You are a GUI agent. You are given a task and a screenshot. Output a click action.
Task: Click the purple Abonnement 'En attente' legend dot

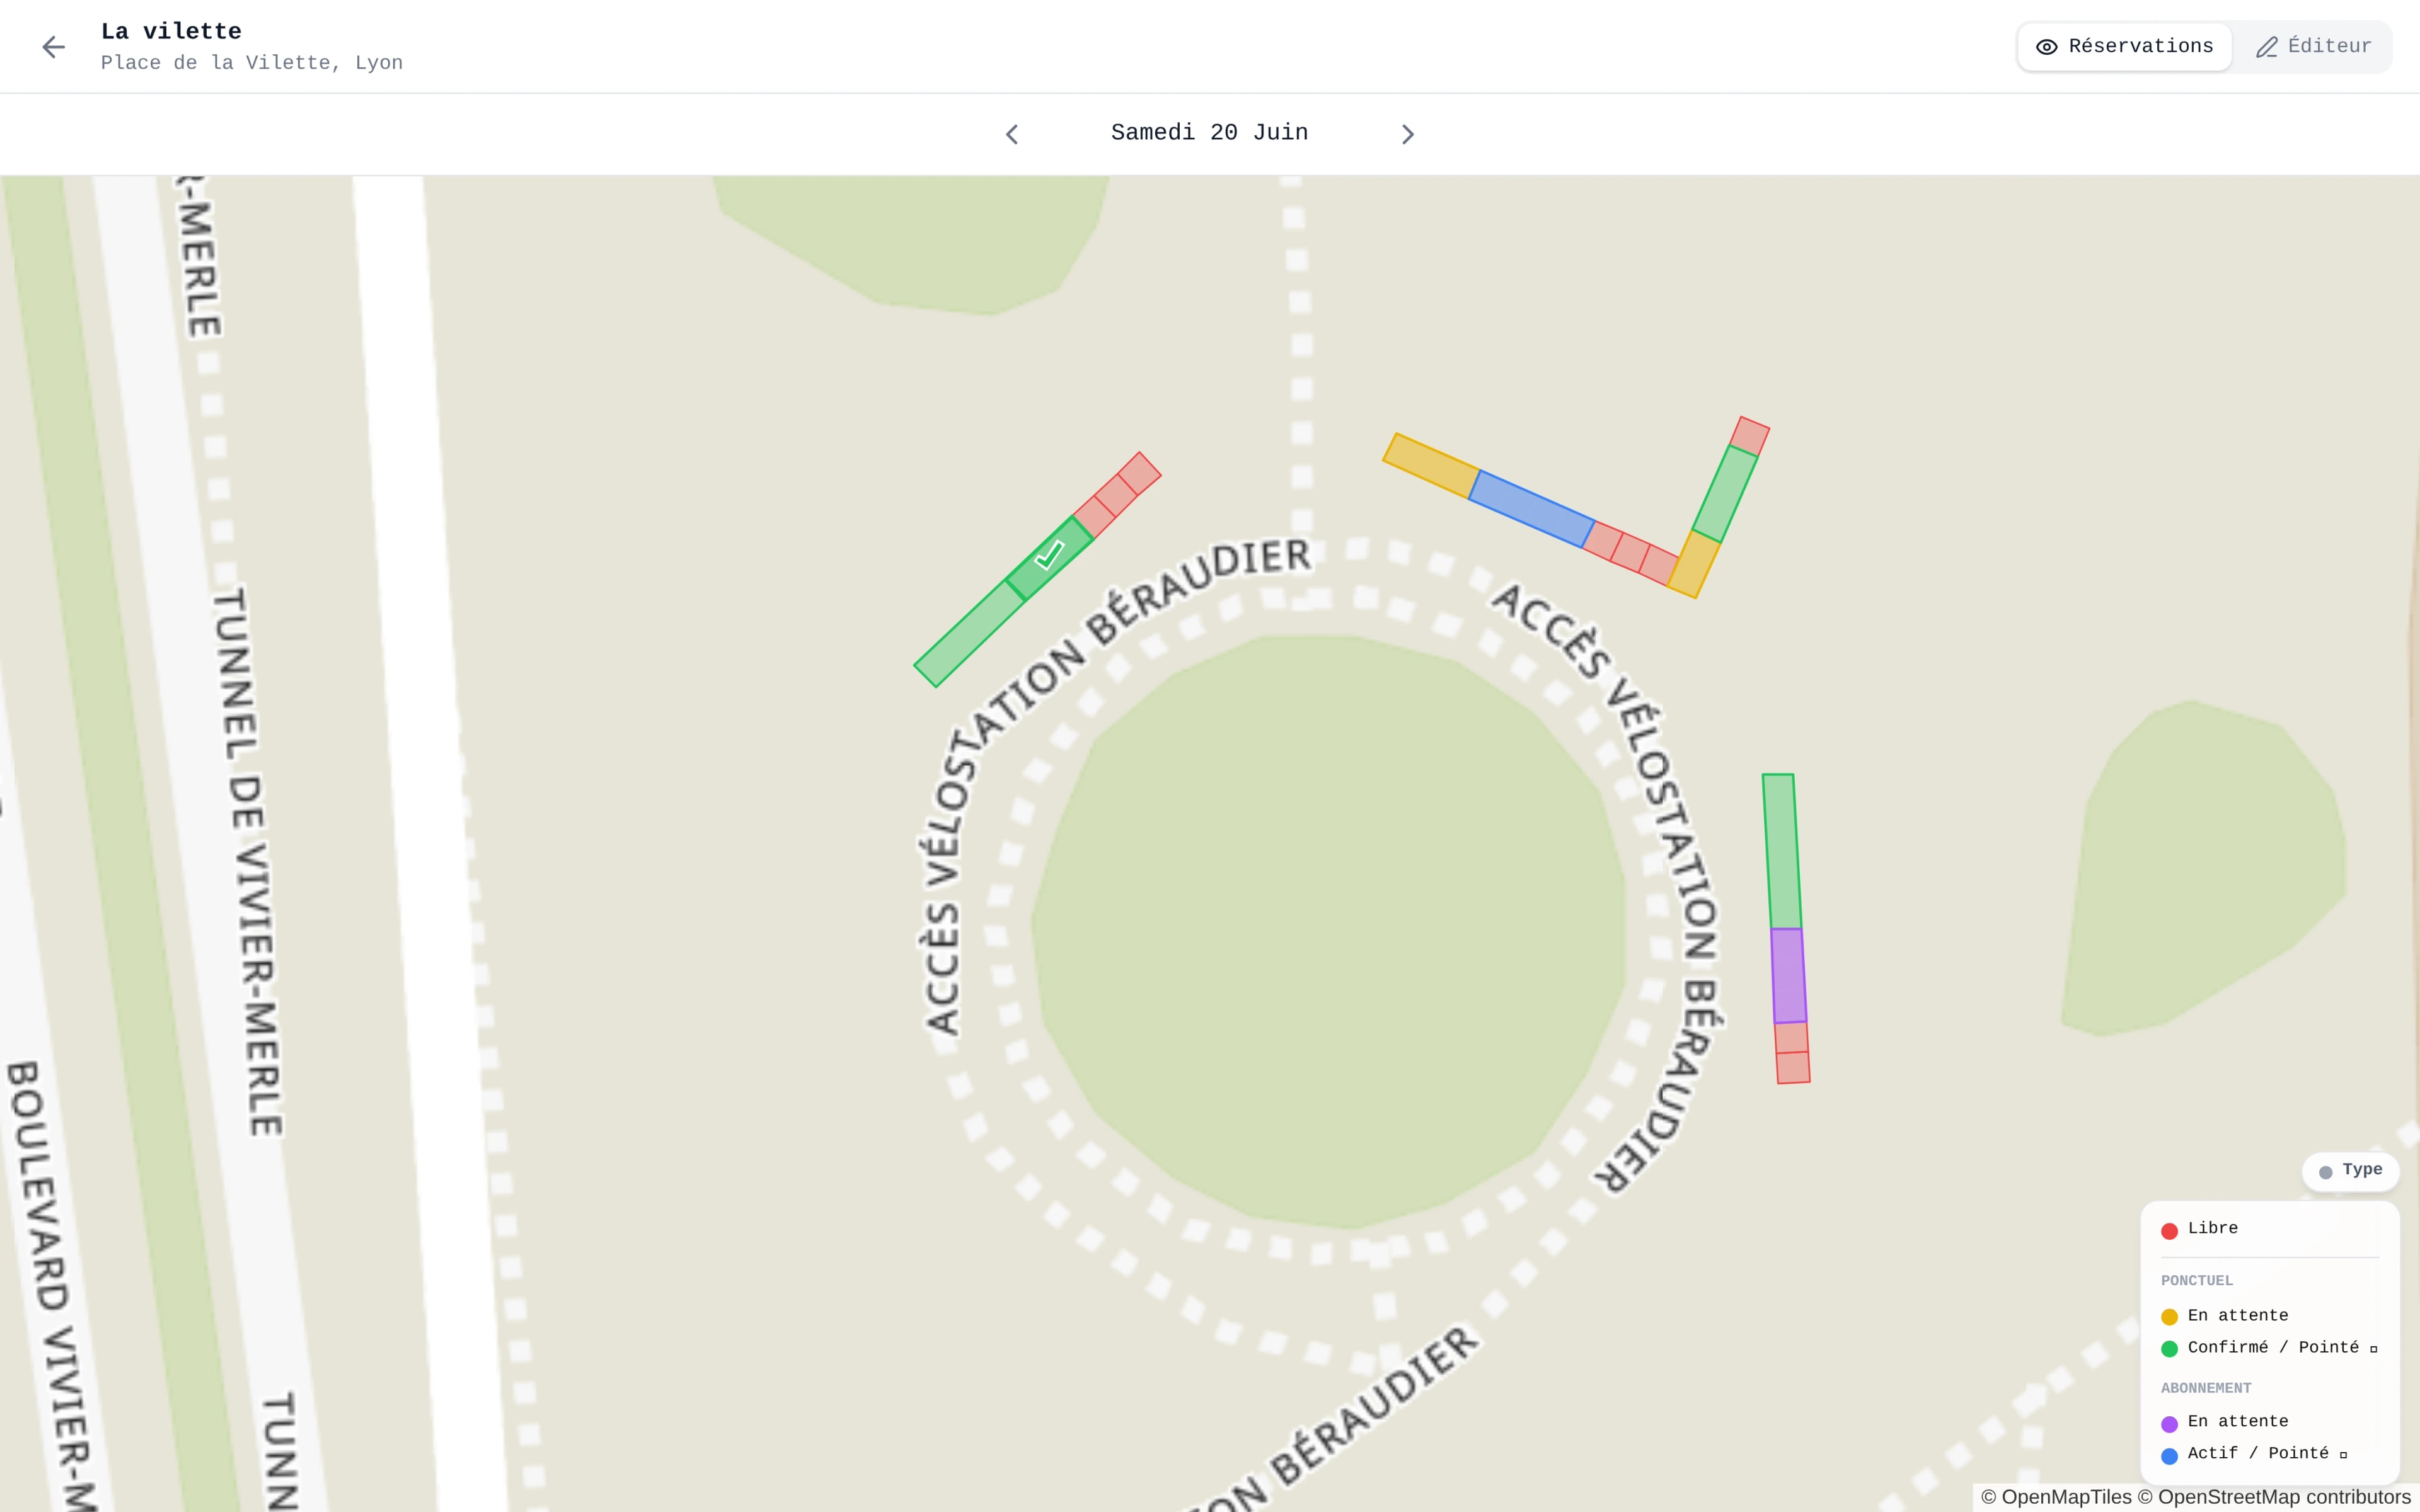(x=2169, y=1424)
